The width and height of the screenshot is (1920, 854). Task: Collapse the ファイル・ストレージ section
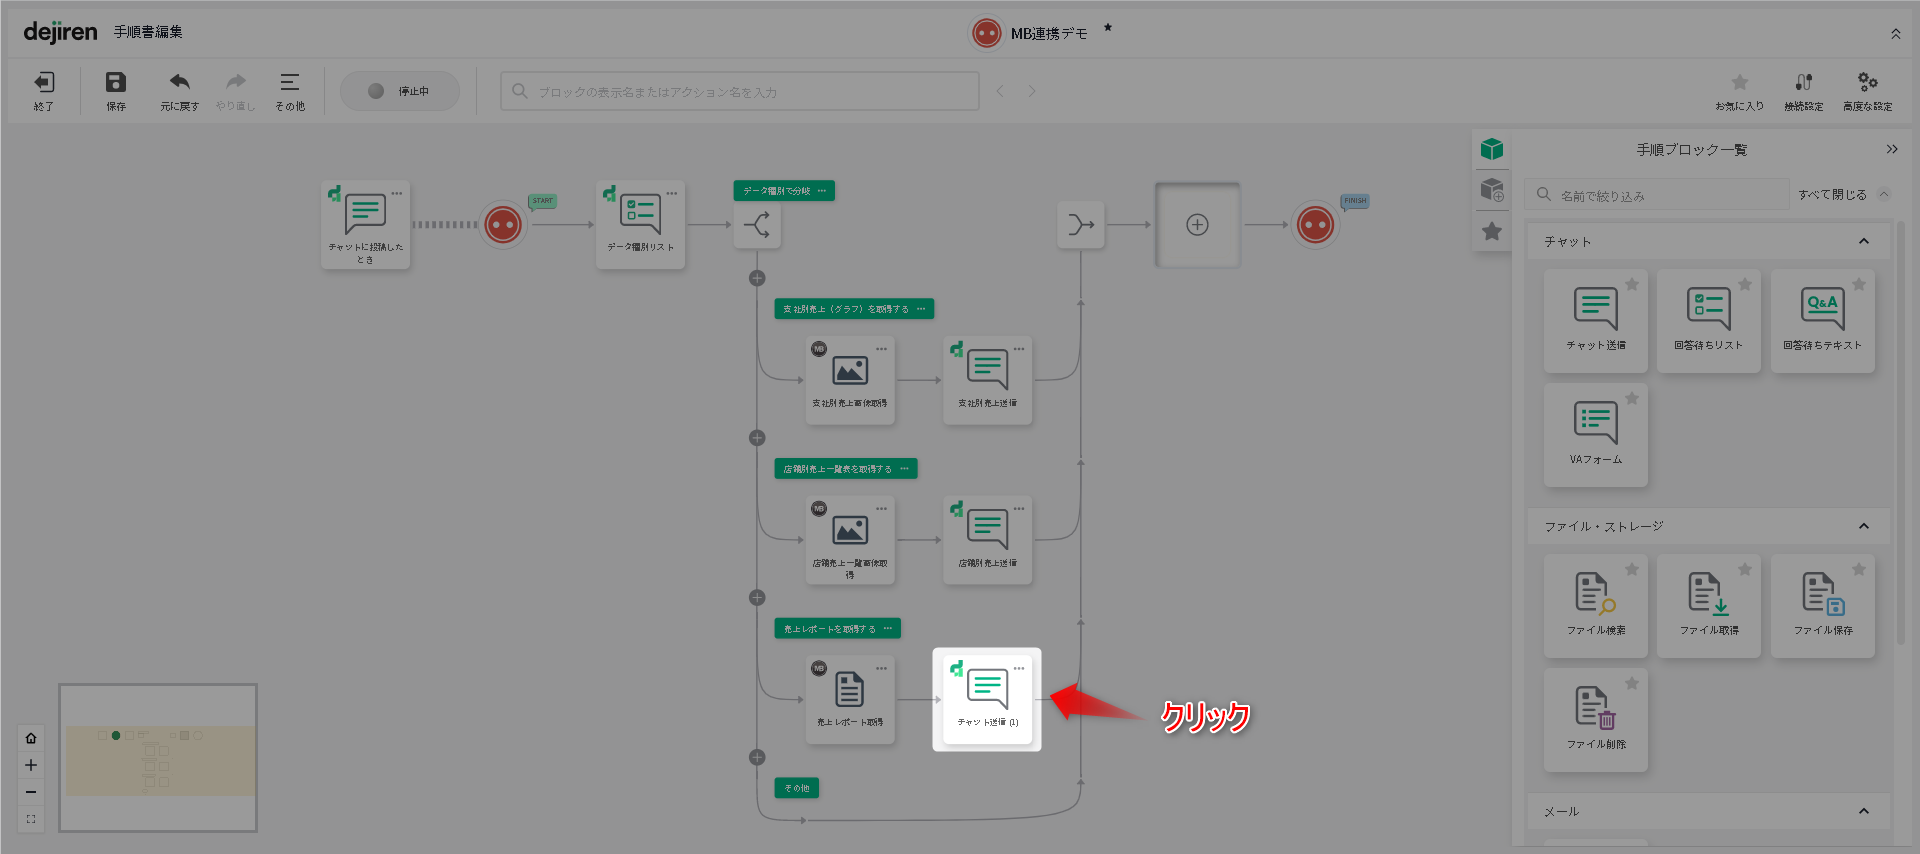pos(1864,526)
